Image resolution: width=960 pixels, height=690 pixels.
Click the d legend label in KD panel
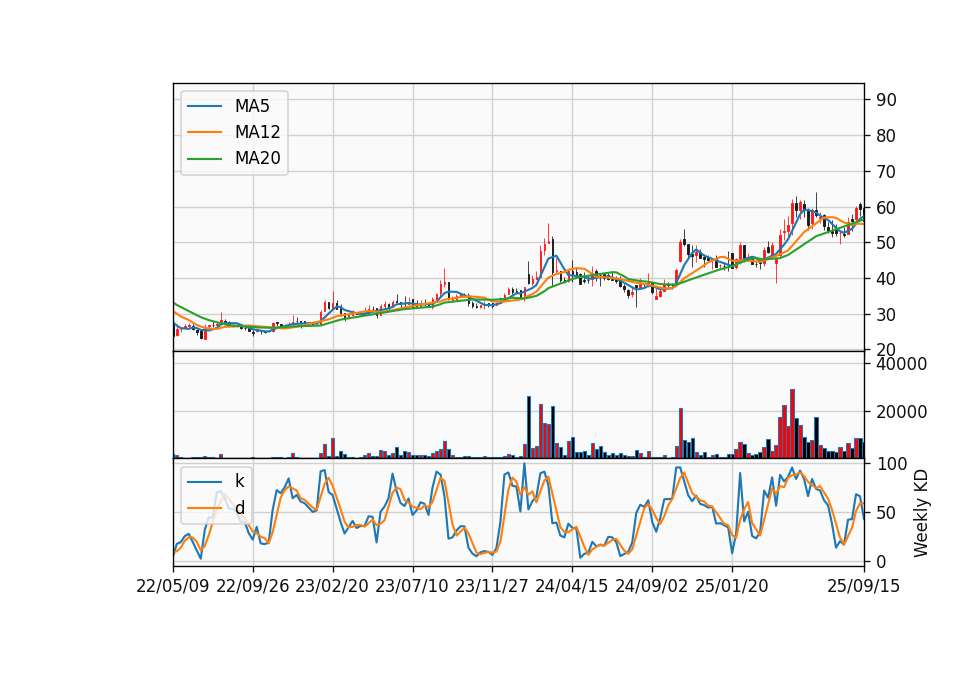coord(239,508)
